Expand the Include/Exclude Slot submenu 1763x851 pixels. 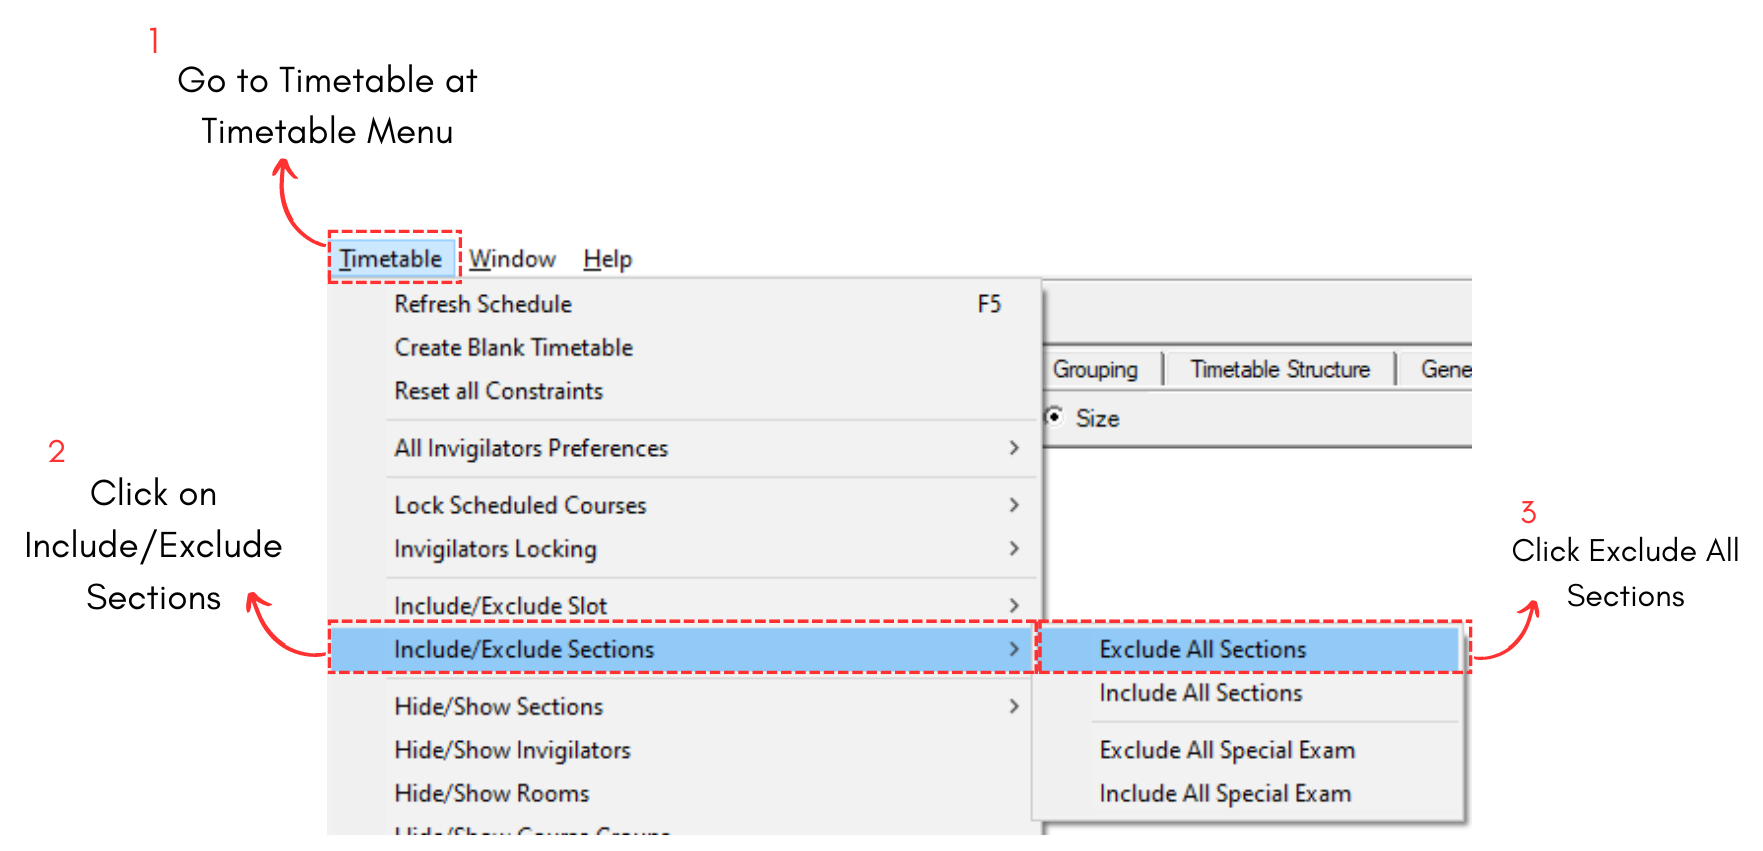coord(499,605)
